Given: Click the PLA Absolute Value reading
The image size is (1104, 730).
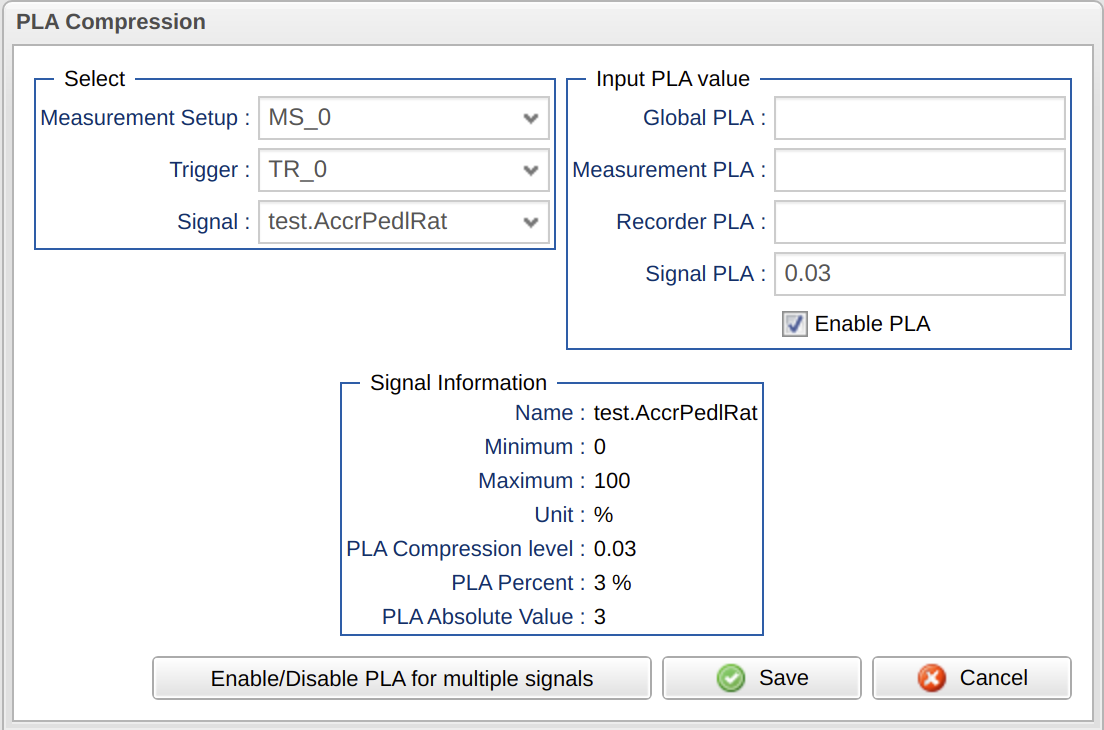Looking at the screenshot, I should (600, 617).
